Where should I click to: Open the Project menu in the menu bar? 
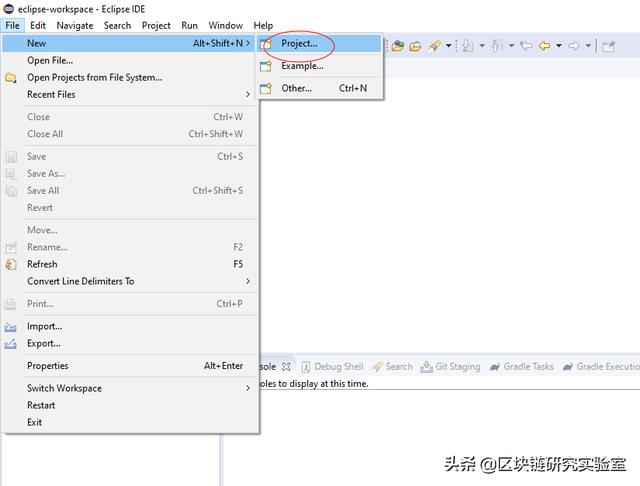coord(156,26)
